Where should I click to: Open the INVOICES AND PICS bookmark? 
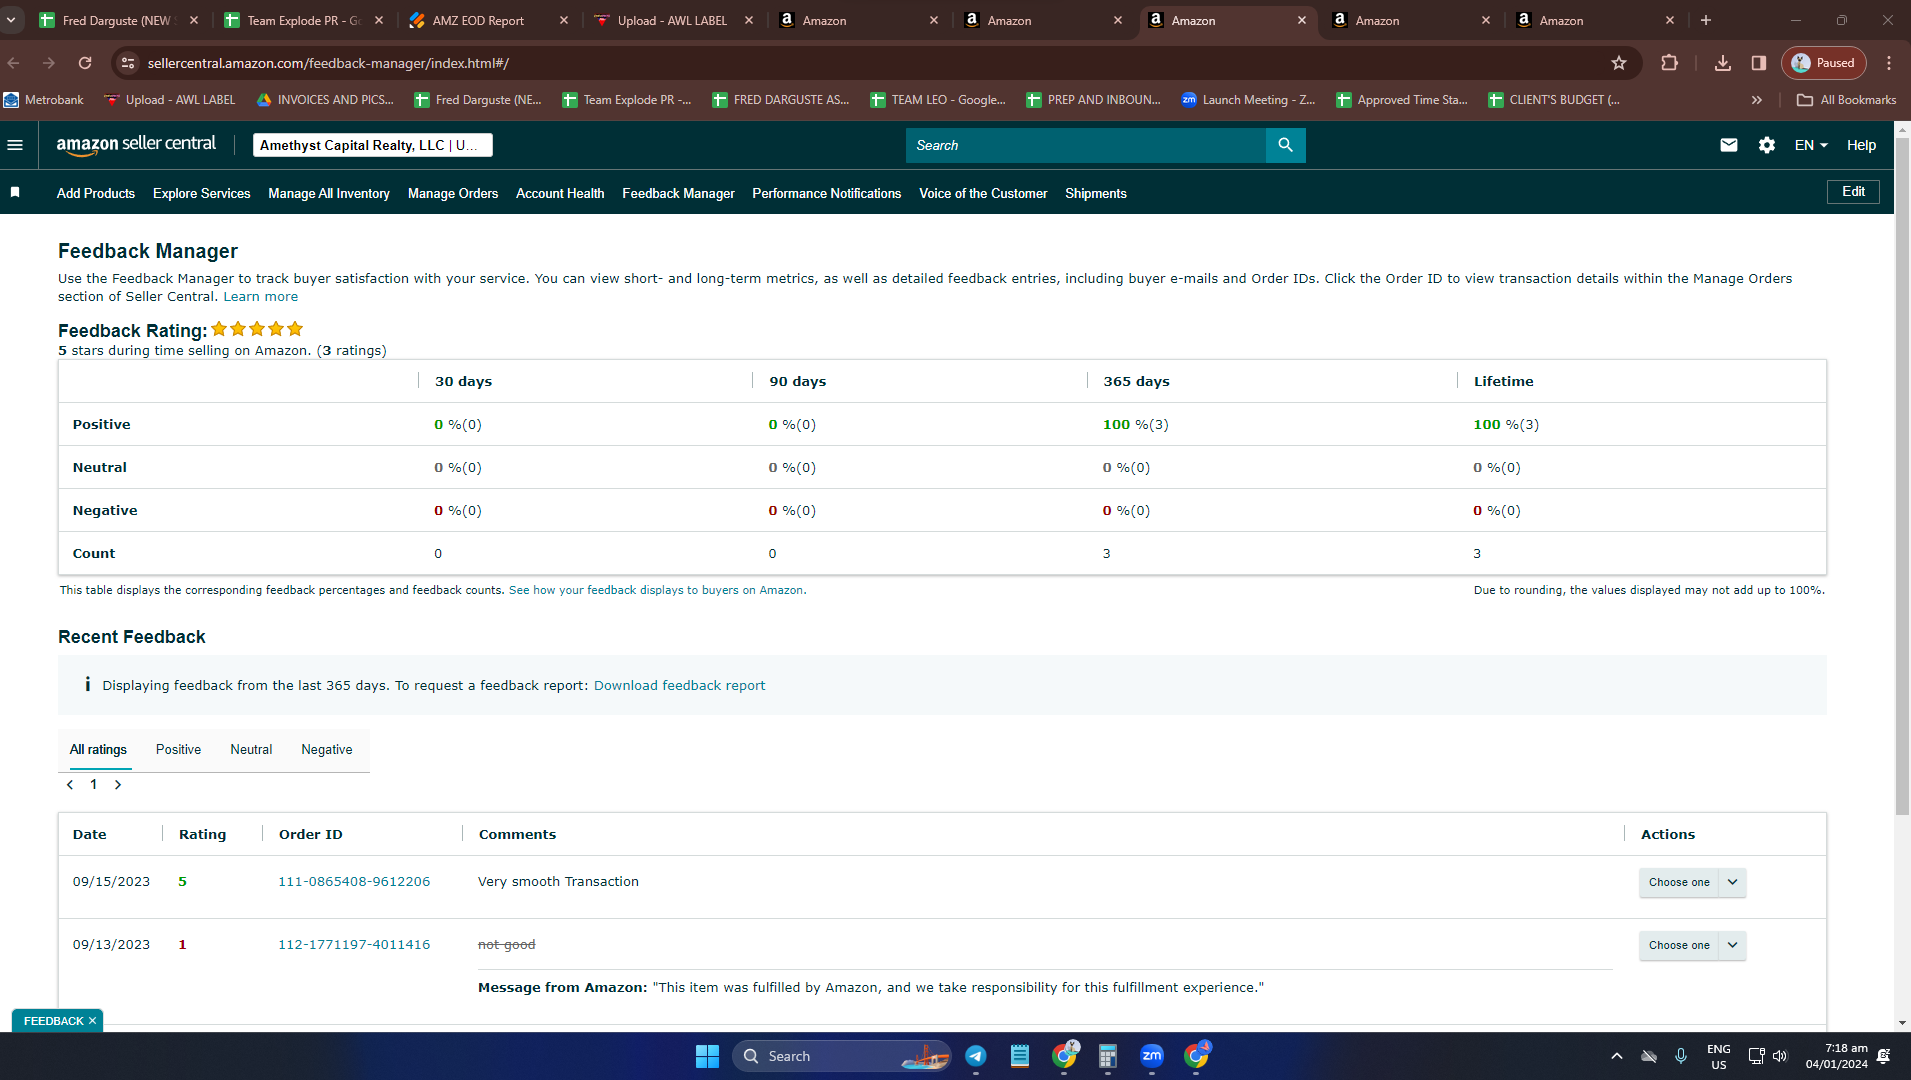[x=325, y=100]
